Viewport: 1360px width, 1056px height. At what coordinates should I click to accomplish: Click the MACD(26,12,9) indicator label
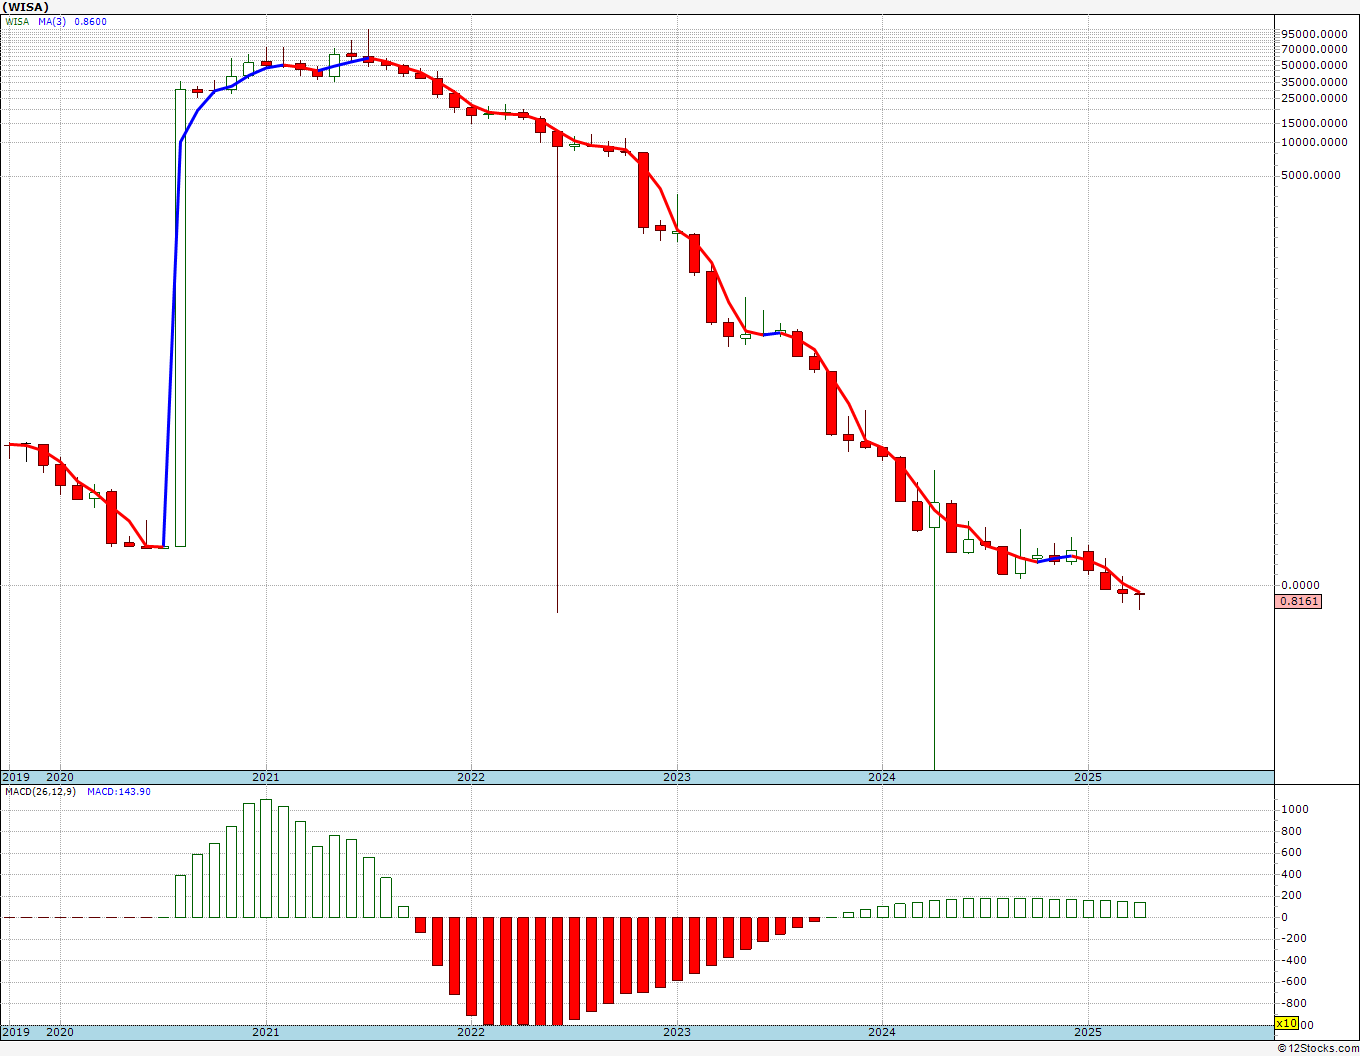(x=42, y=792)
